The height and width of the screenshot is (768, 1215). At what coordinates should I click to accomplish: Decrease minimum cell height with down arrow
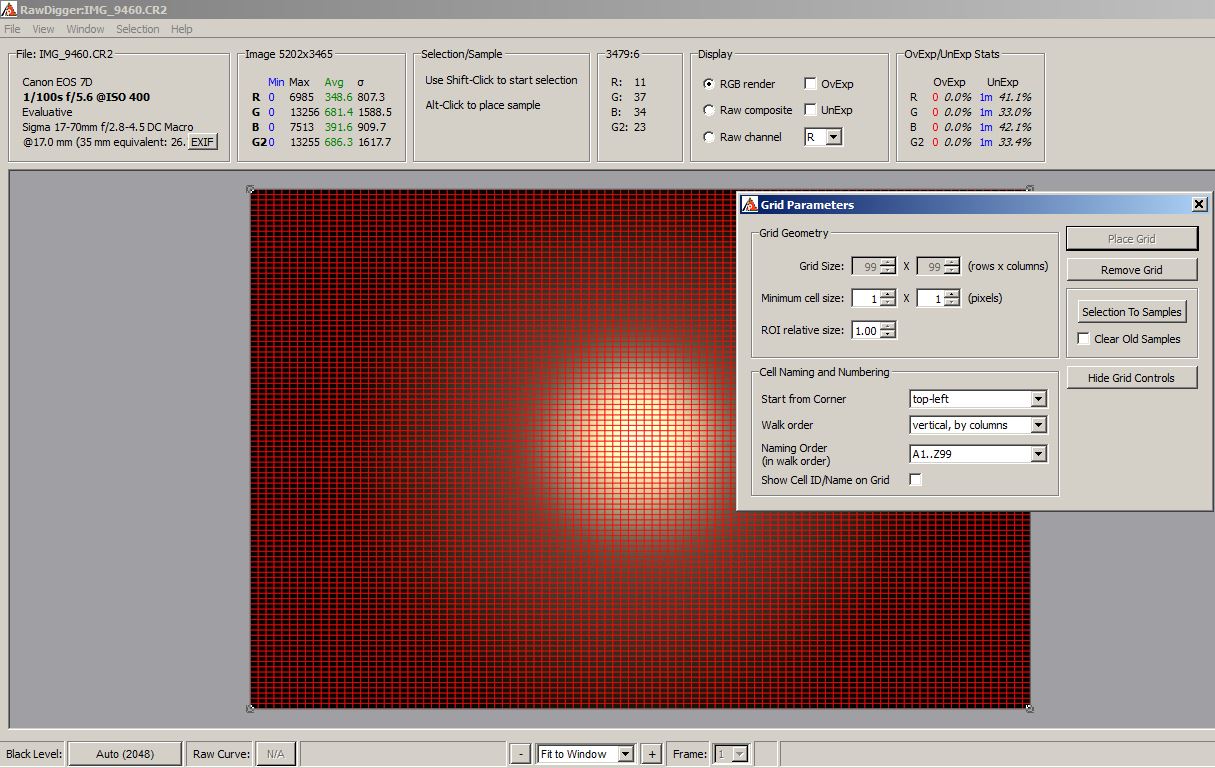(952, 302)
